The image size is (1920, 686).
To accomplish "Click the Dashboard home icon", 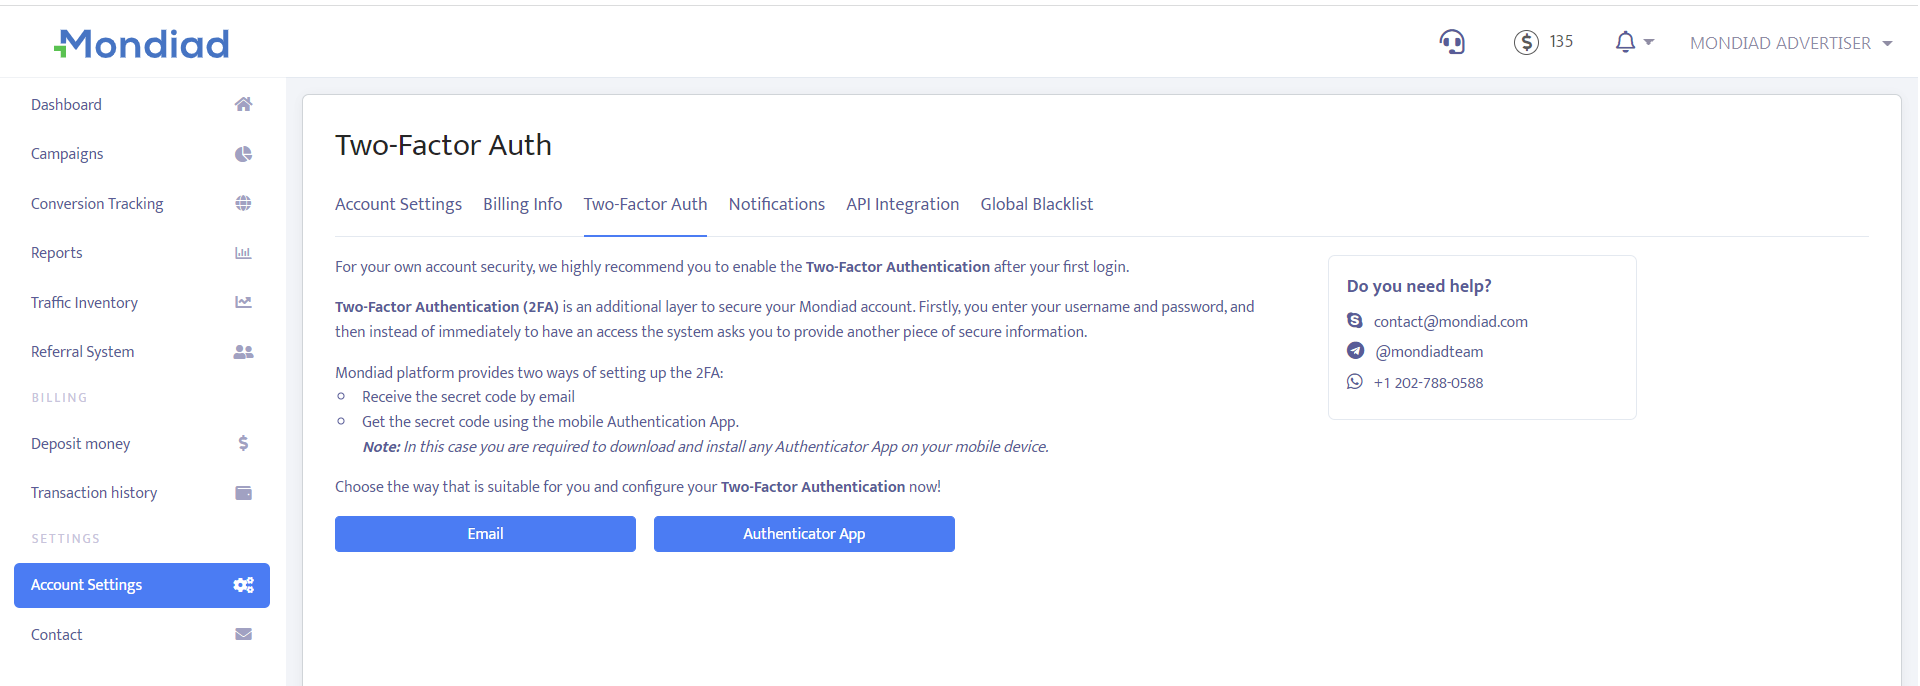I will tap(243, 104).
